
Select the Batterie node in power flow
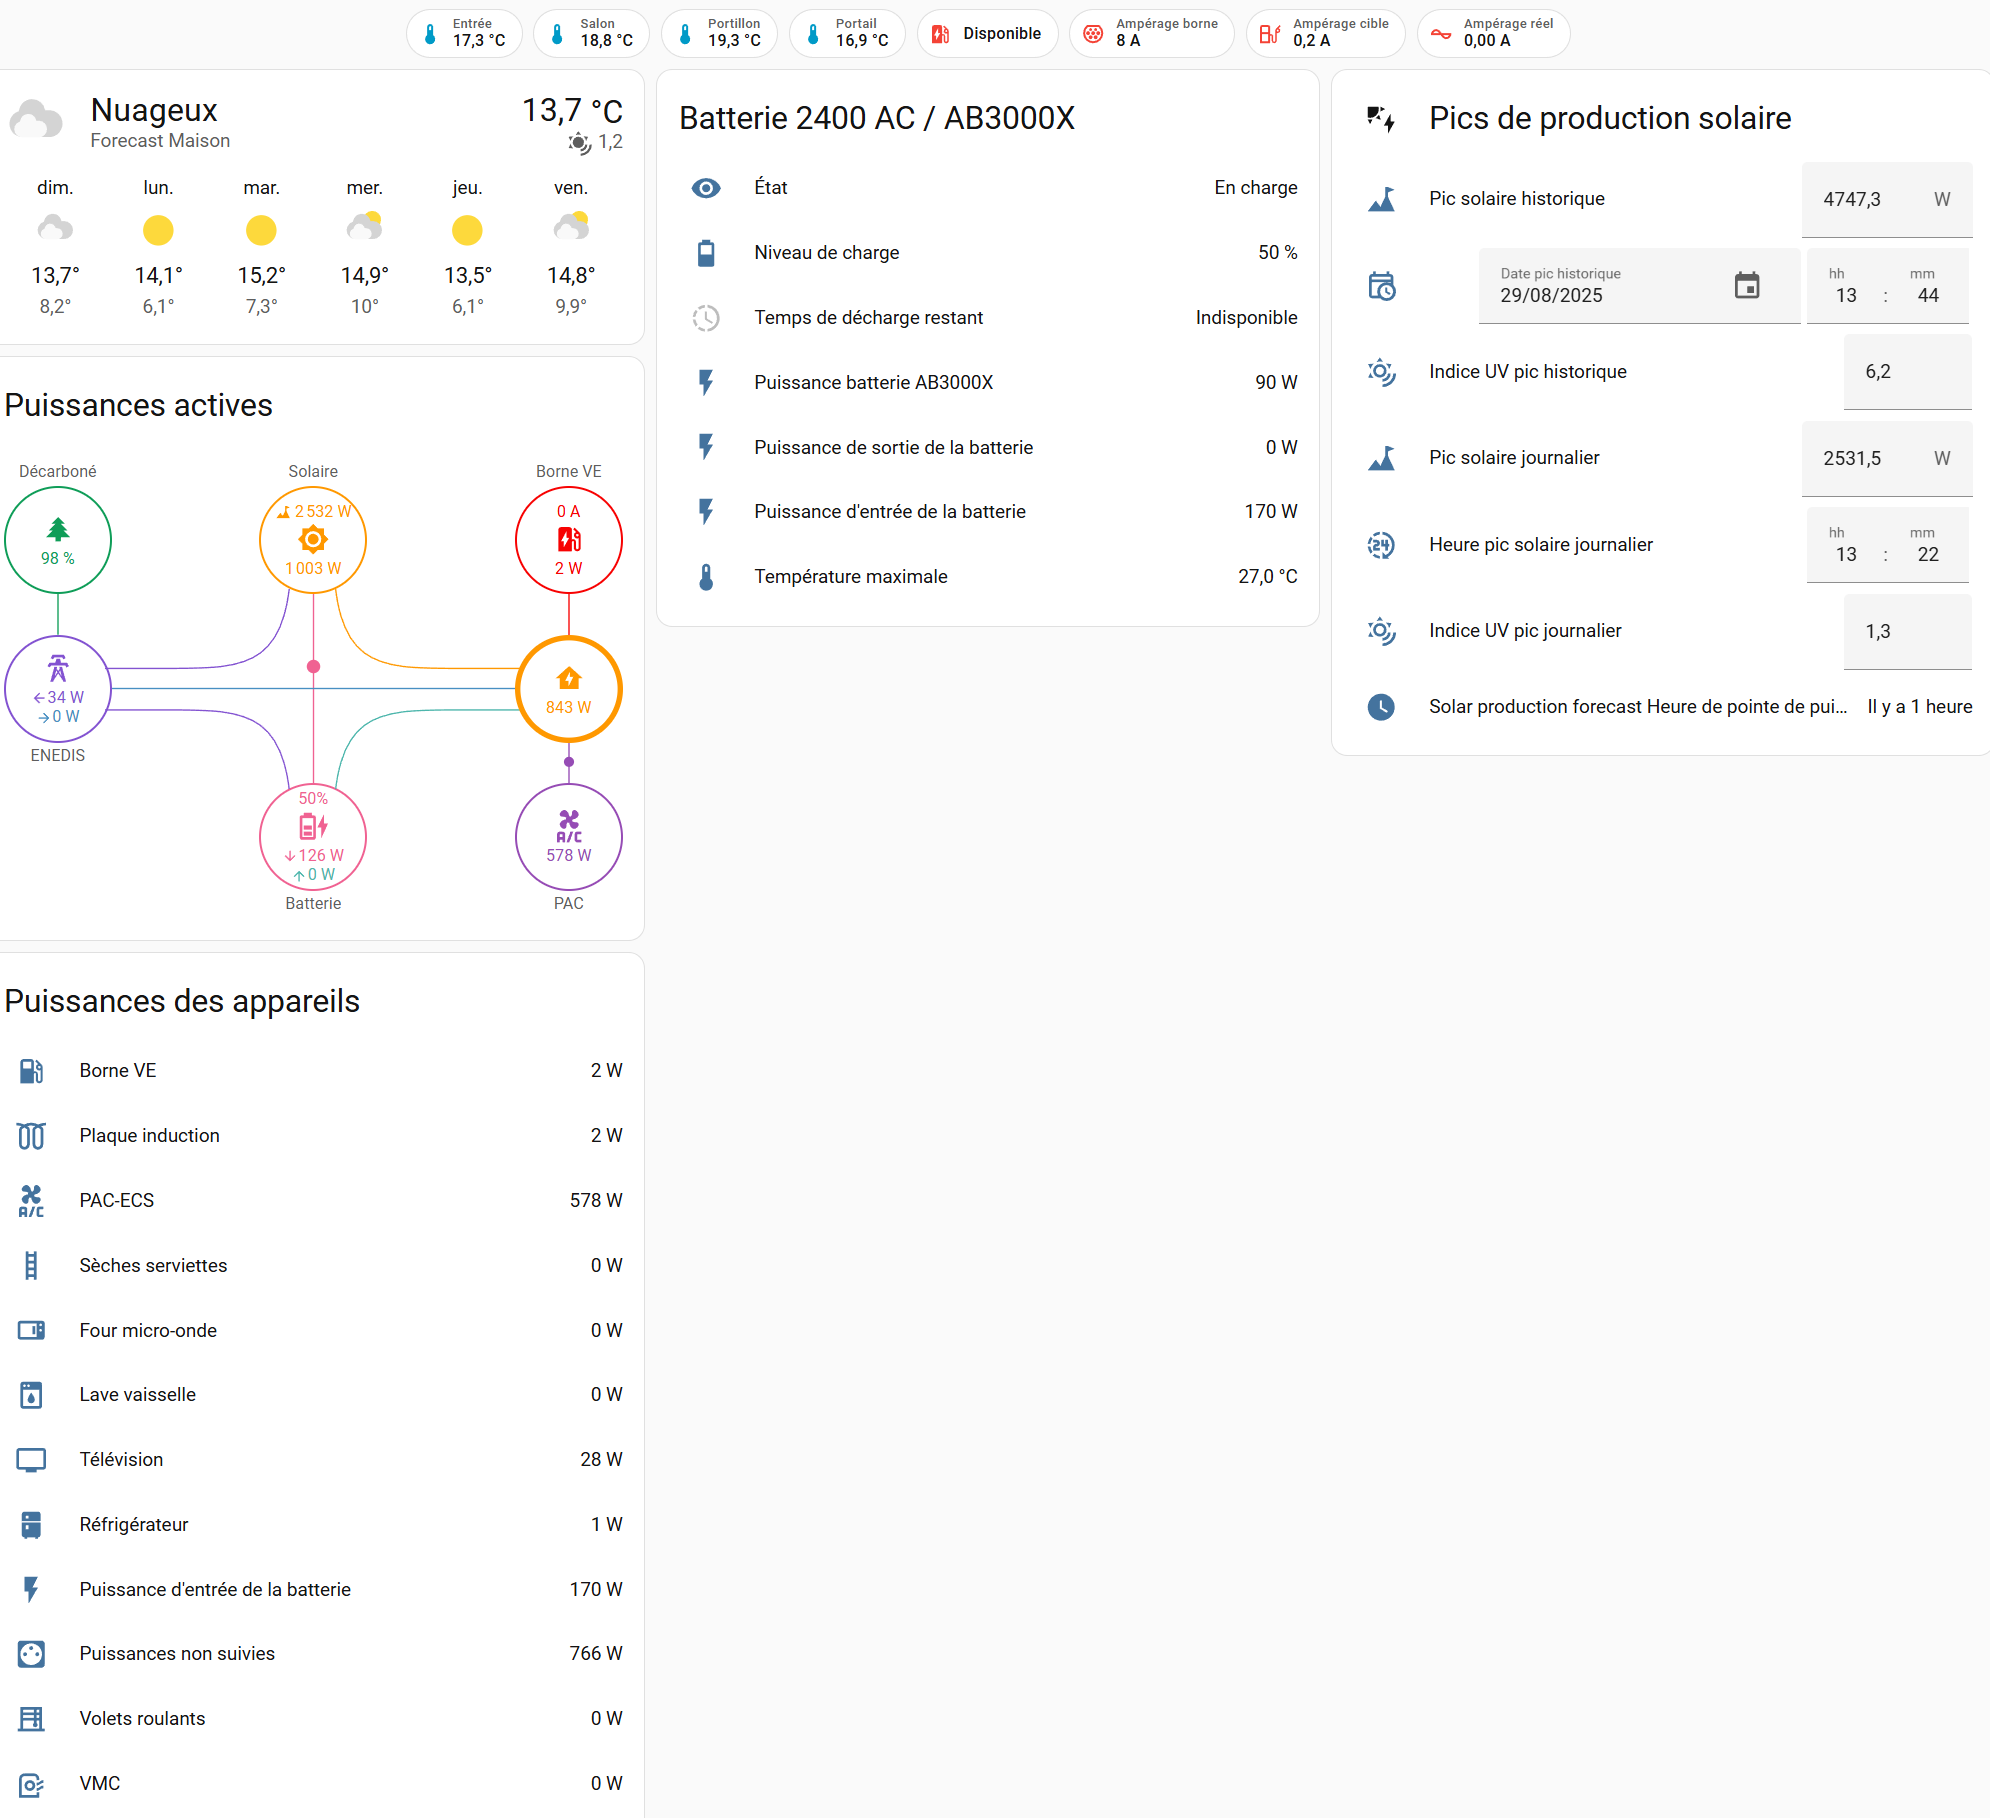[x=313, y=836]
